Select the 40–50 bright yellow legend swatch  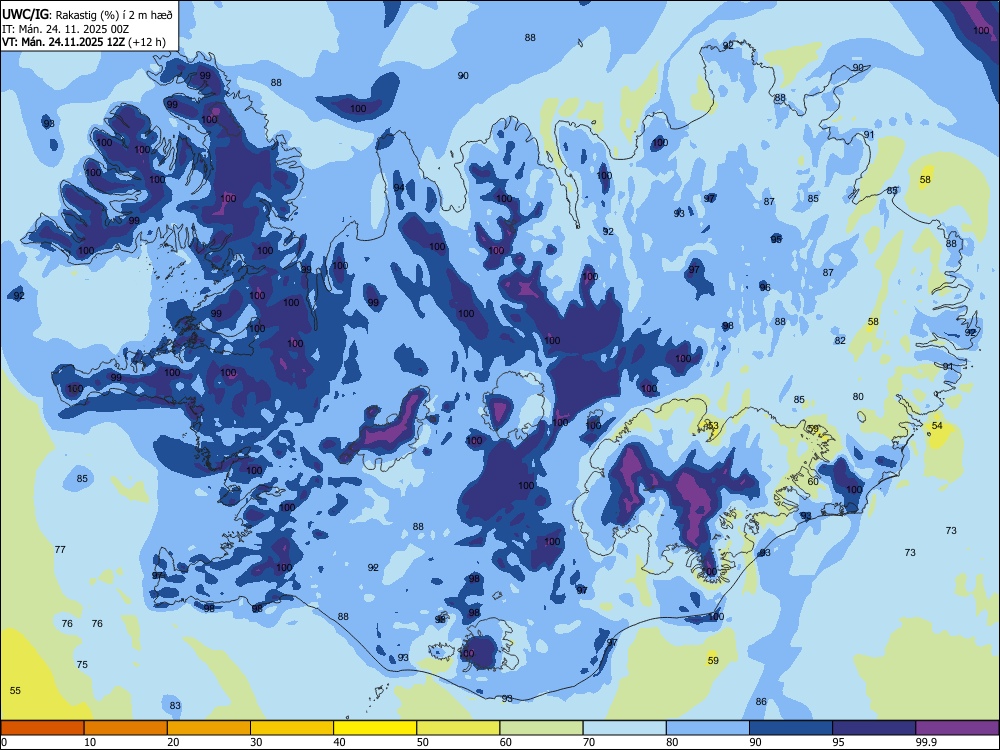point(375,728)
